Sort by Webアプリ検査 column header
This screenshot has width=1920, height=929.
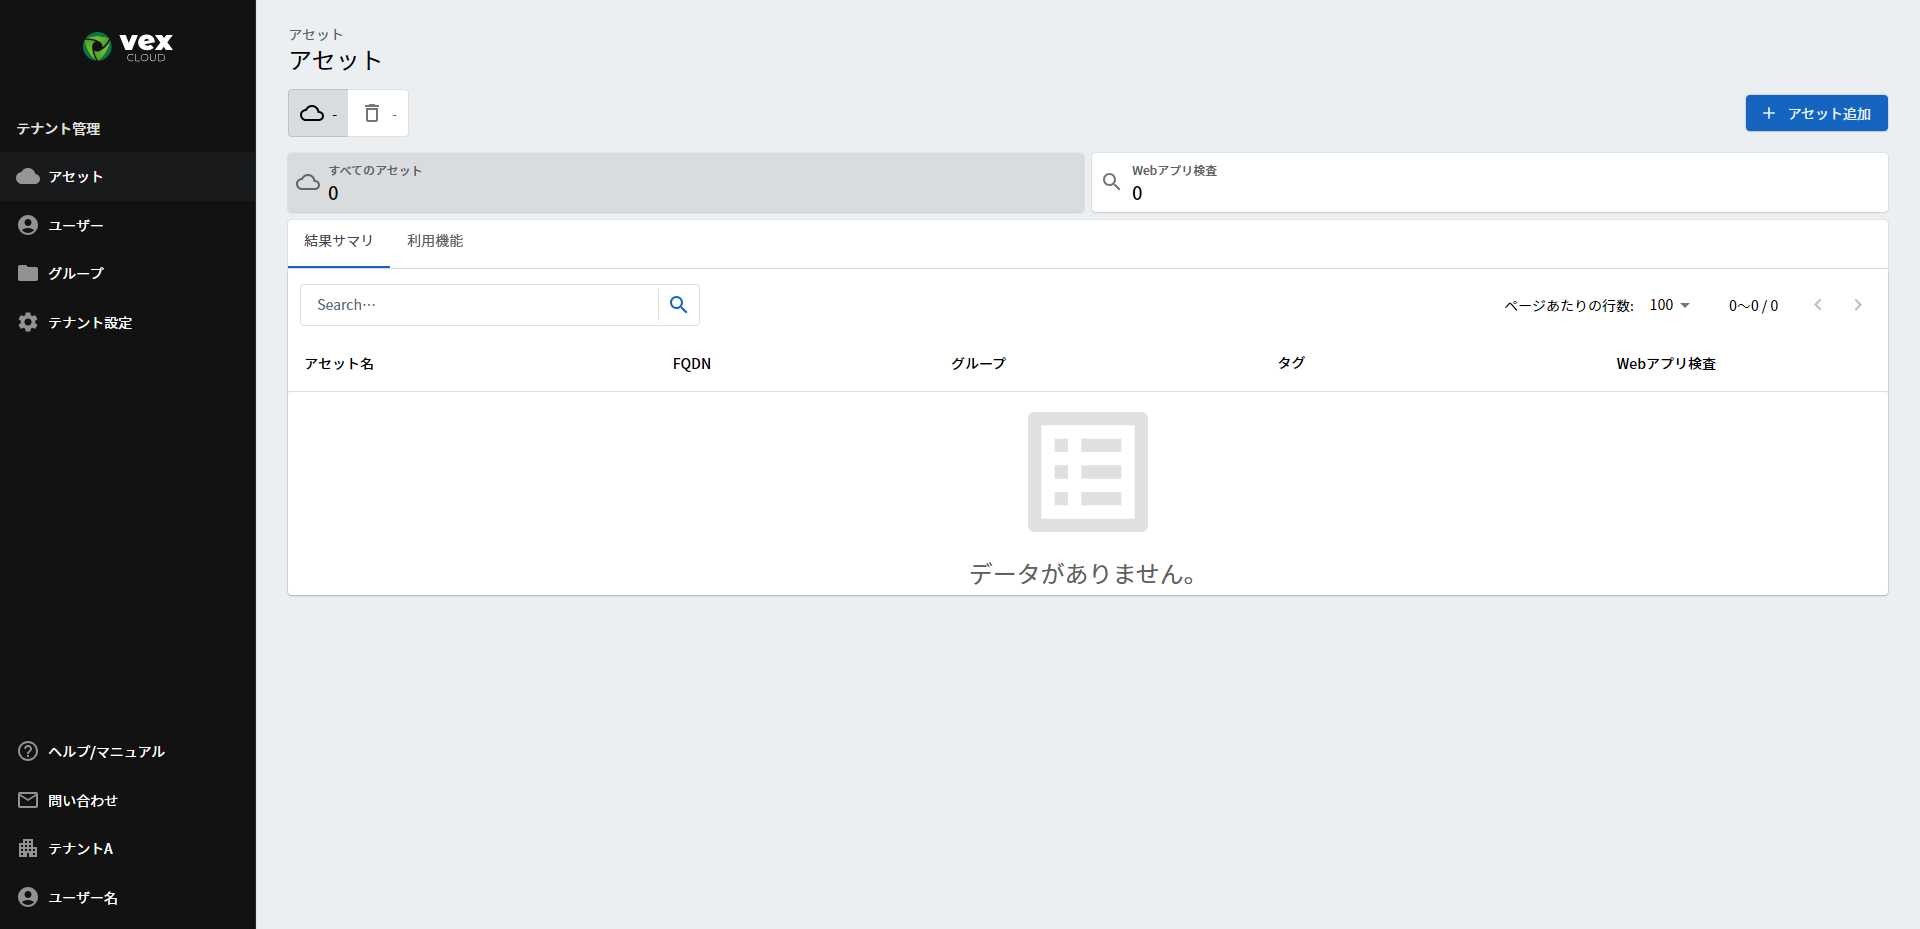1666,364
